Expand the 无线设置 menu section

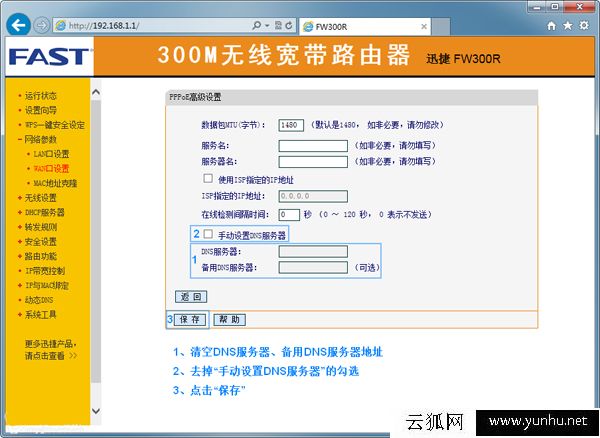tap(41, 198)
